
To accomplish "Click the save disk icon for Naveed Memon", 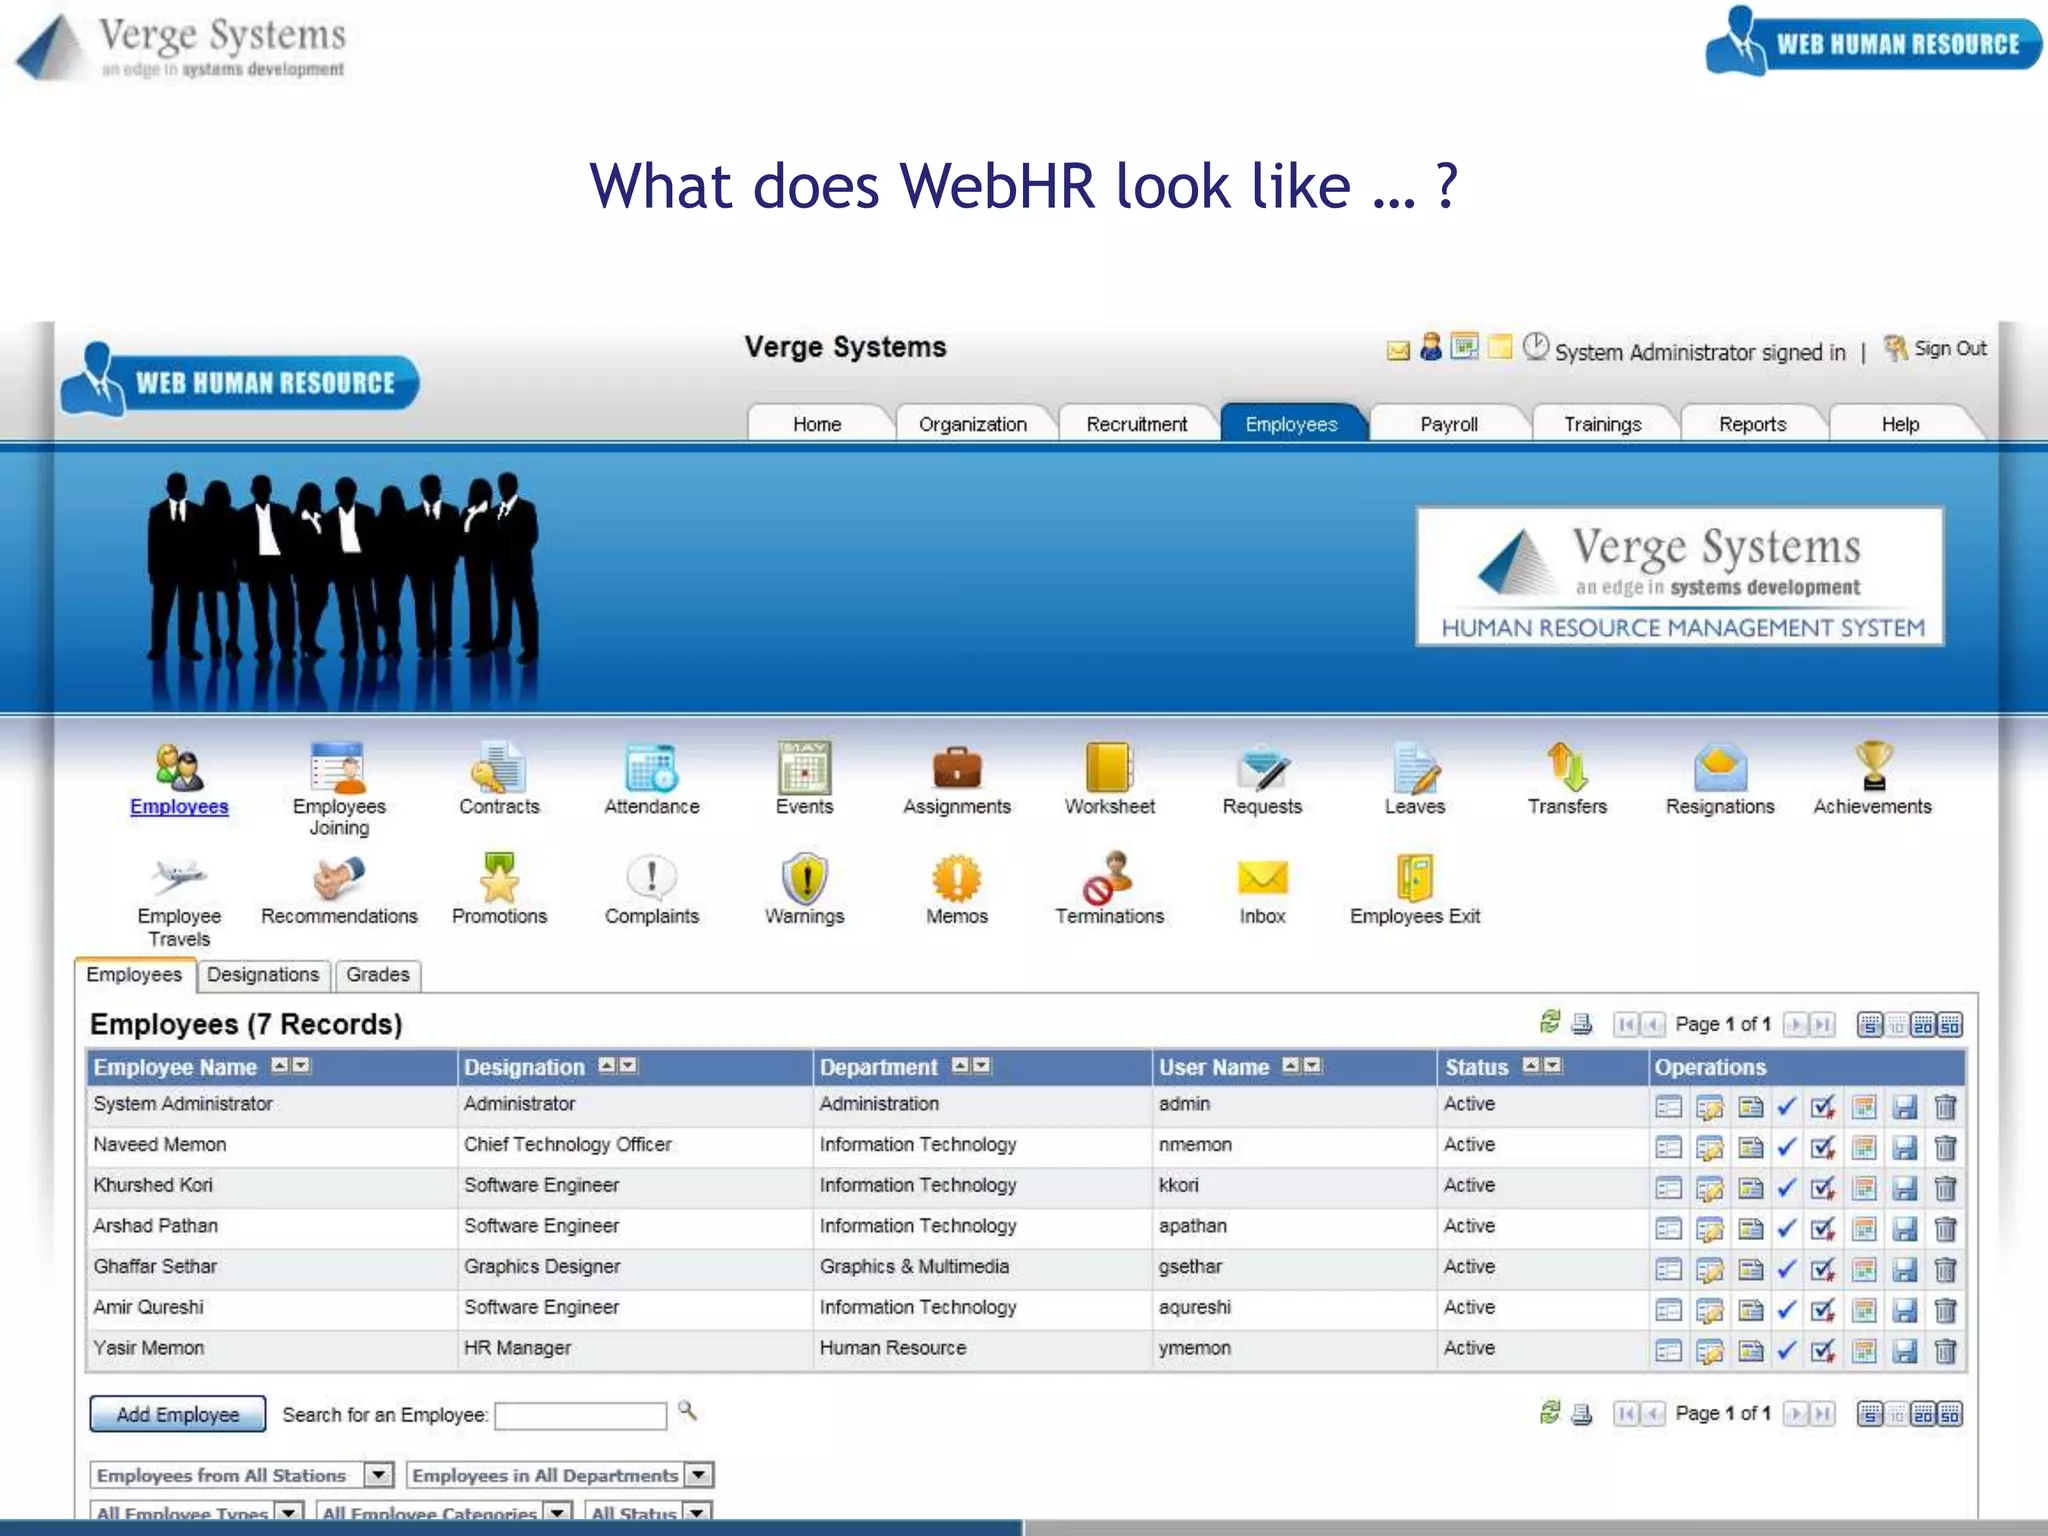I will click(x=1905, y=1147).
